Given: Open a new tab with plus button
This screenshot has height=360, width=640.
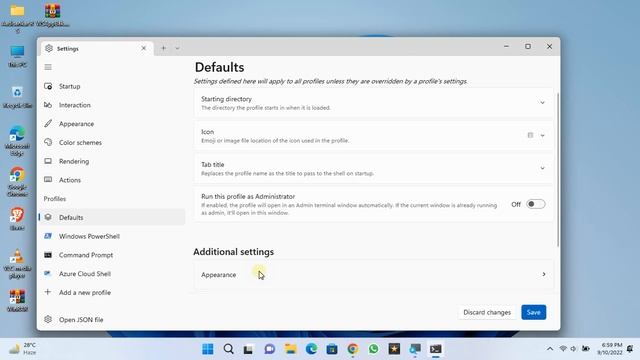Looking at the screenshot, I should [163, 48].
